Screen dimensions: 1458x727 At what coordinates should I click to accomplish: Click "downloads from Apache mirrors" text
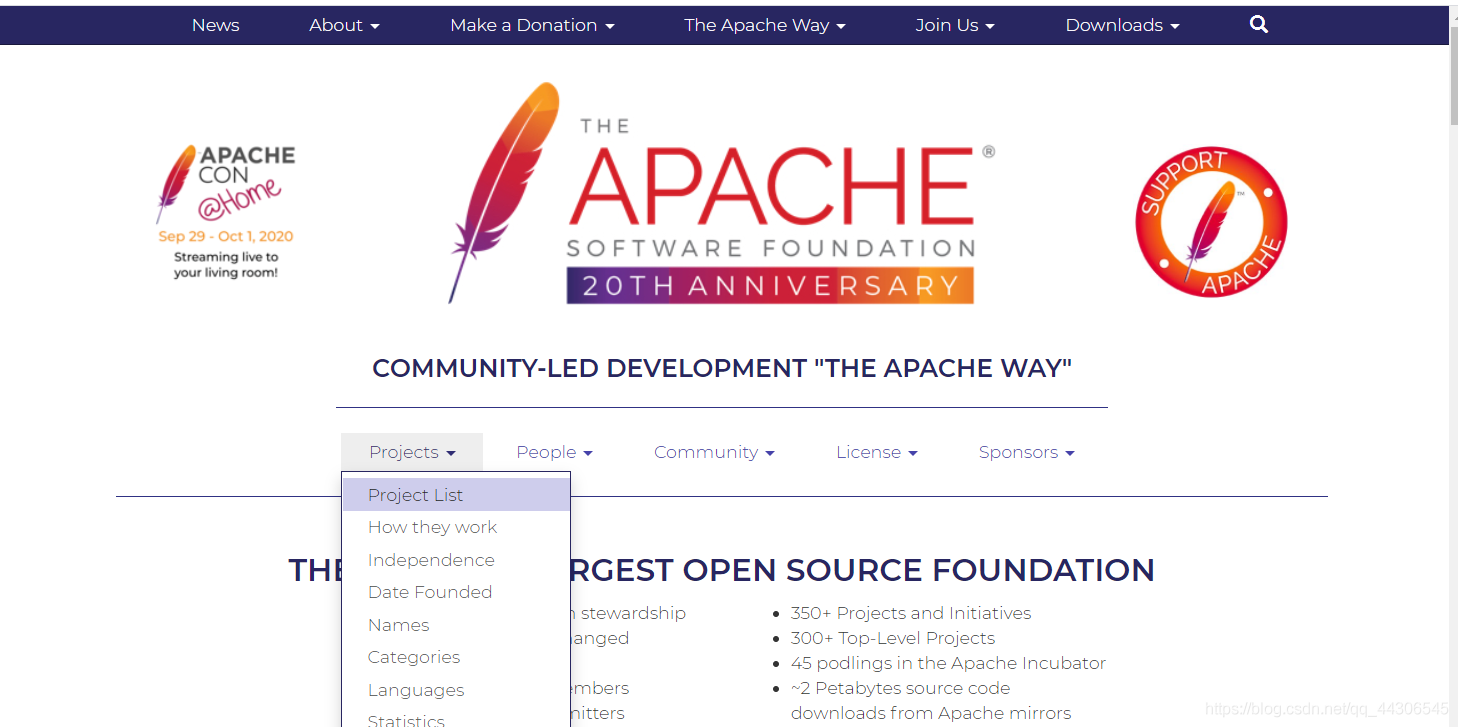(x=931, y=713)
